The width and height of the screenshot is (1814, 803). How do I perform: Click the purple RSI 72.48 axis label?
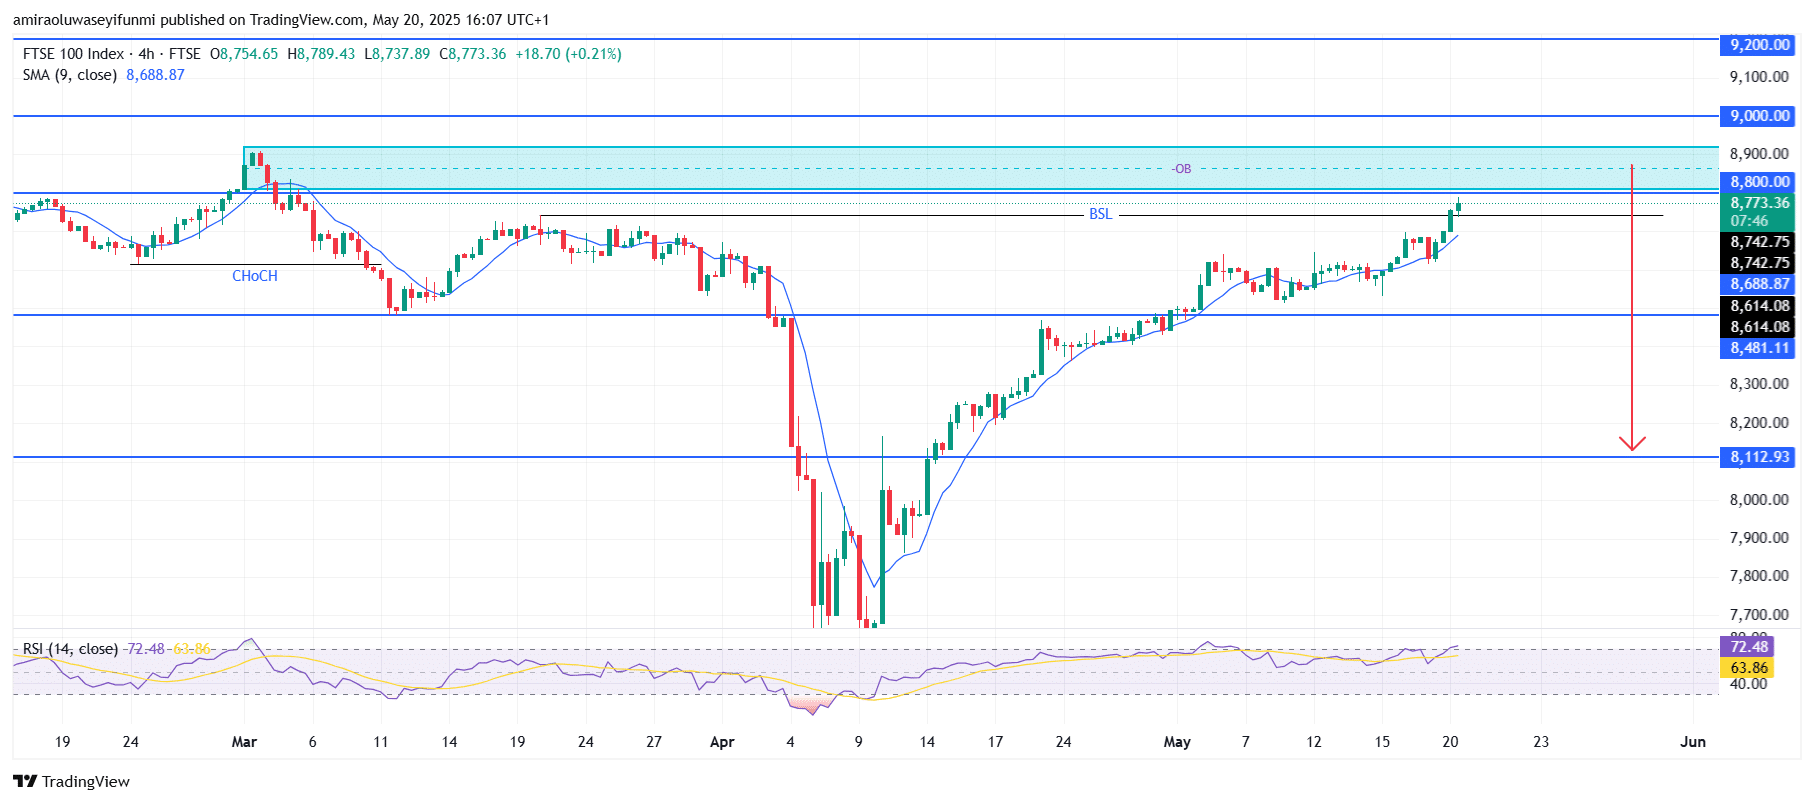point(1746,647)
